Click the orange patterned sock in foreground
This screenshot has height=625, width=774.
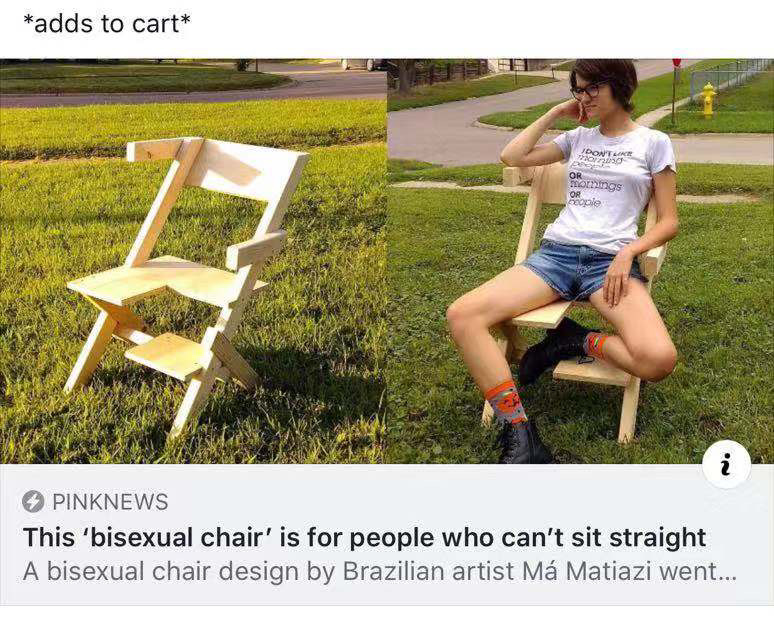pyautogui.click(x=506, y=401)
